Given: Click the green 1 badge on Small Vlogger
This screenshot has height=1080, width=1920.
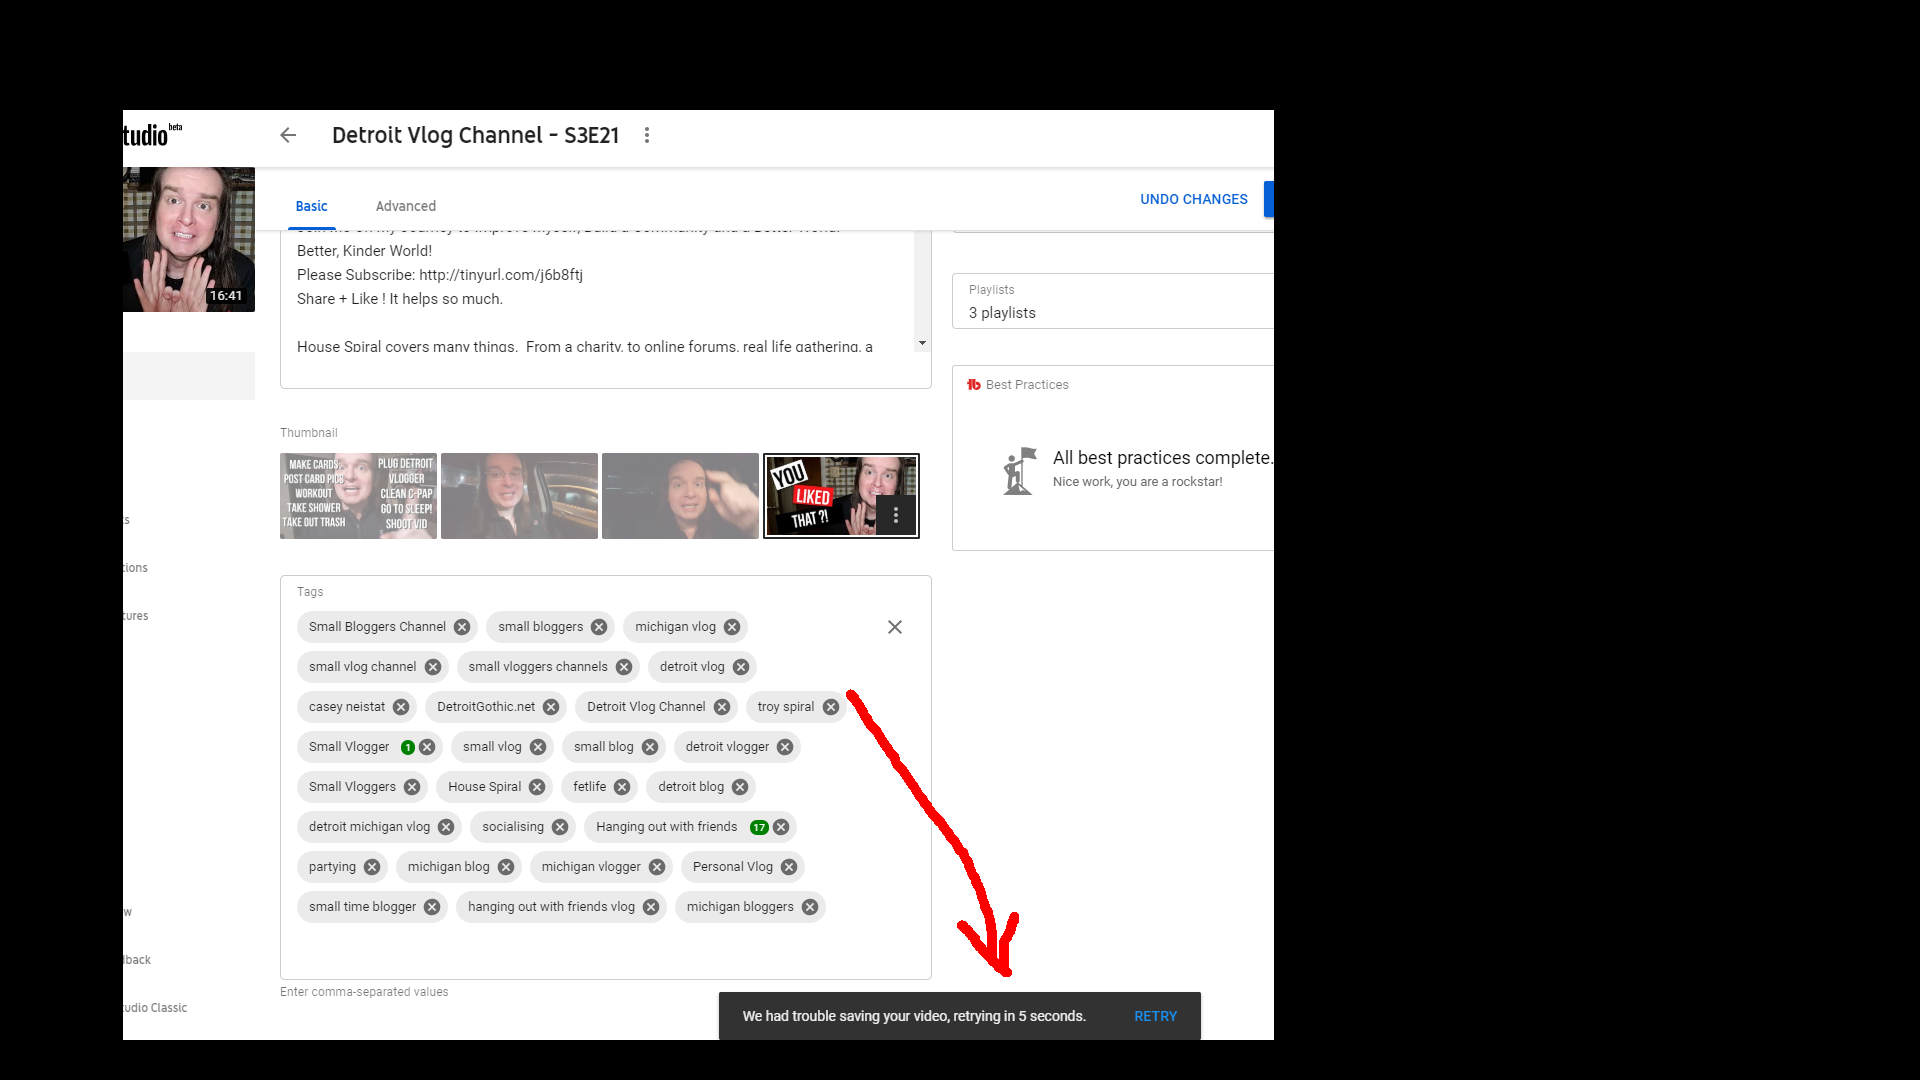Looking at the screenshot, I should [x=408, y=747].
